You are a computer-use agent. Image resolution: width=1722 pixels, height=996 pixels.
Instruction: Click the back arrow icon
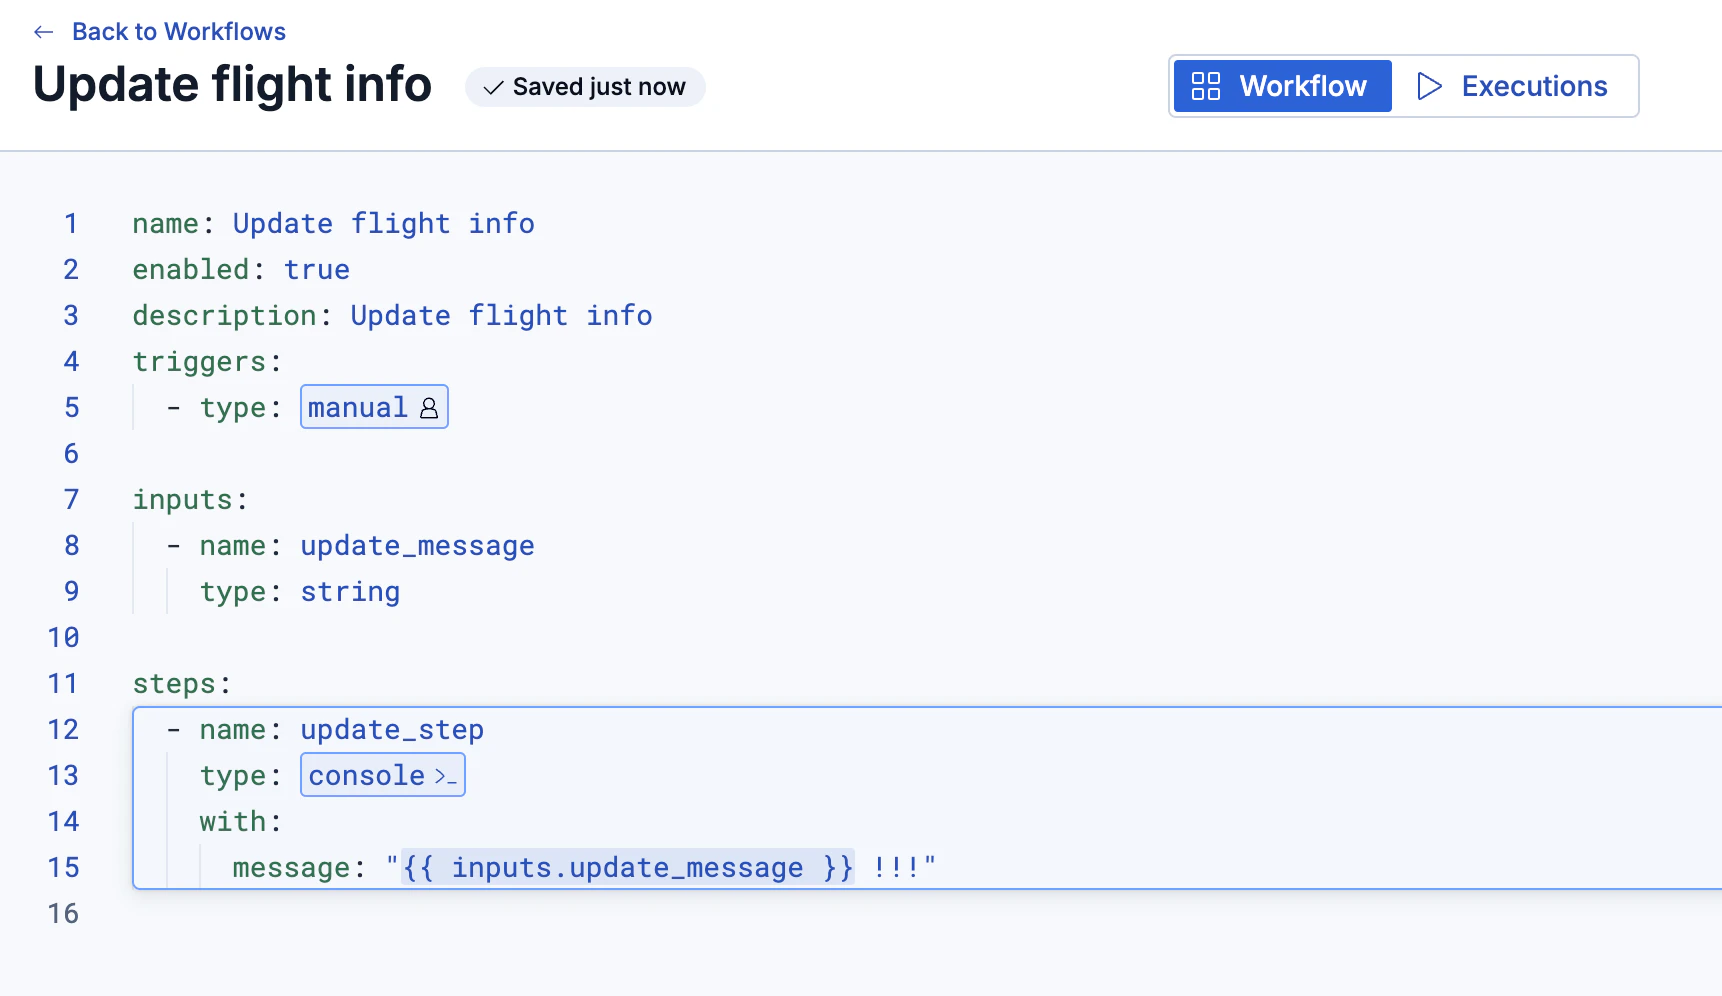[x=43, y=32]
